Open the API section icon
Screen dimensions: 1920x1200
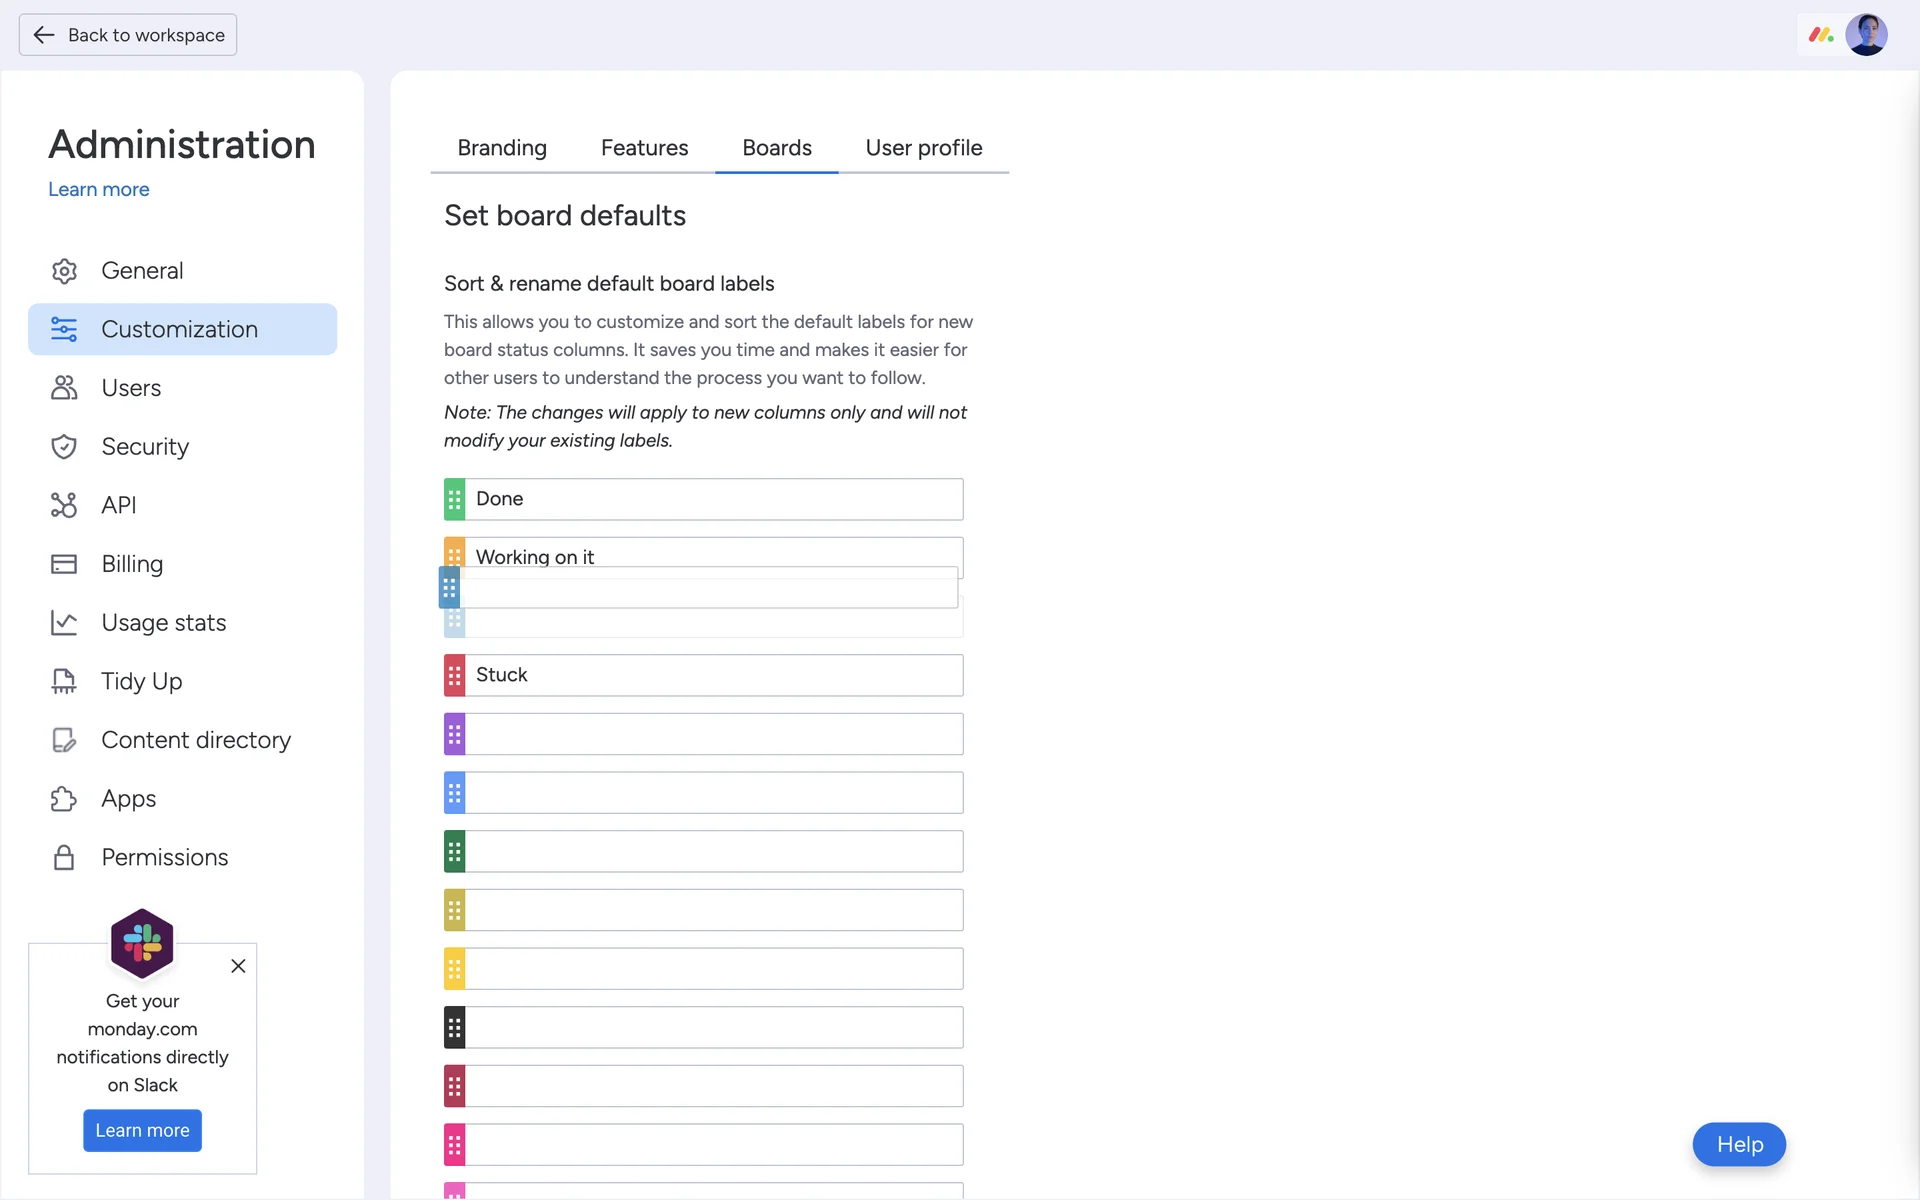coord(64,505)
